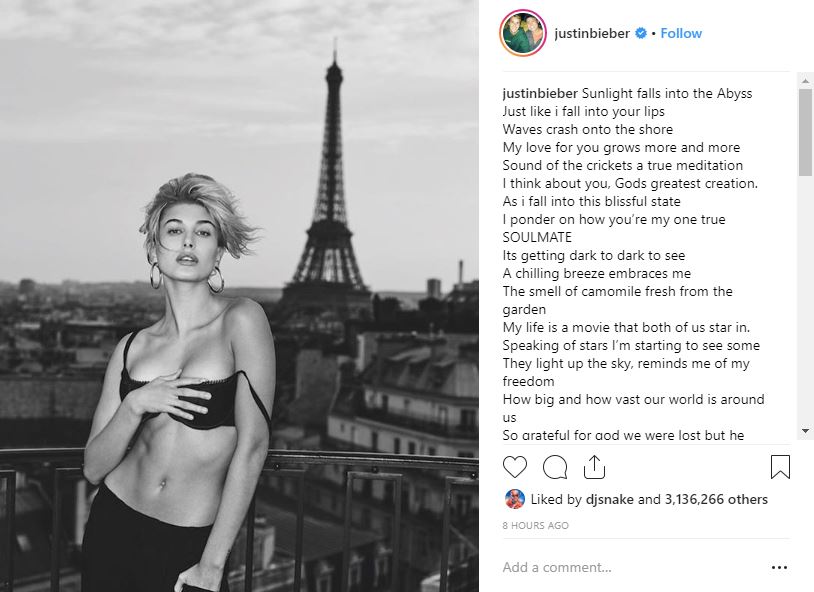
Task: Click the caption scrollbar up arrow
Action: pos(805,81)
